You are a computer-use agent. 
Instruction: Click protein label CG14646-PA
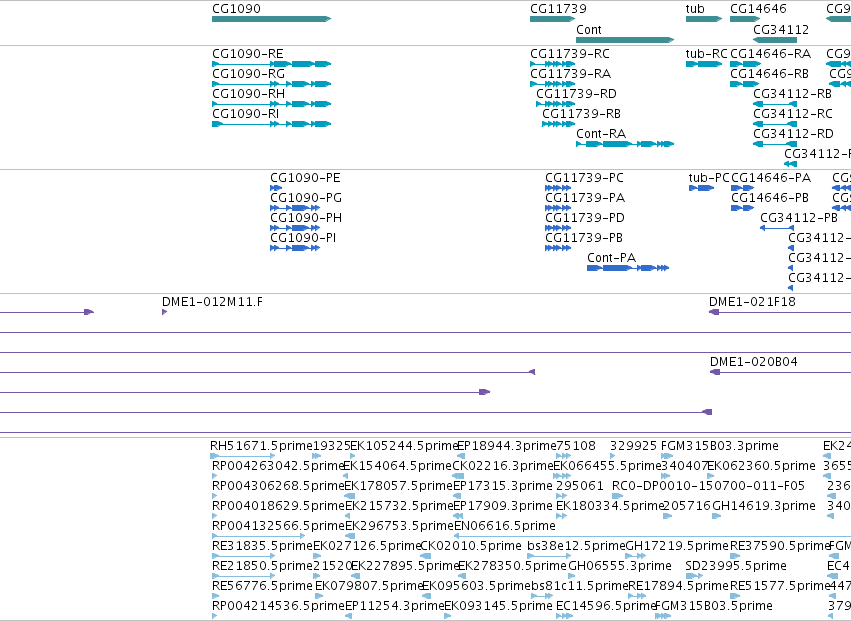(x=771, y=178)
